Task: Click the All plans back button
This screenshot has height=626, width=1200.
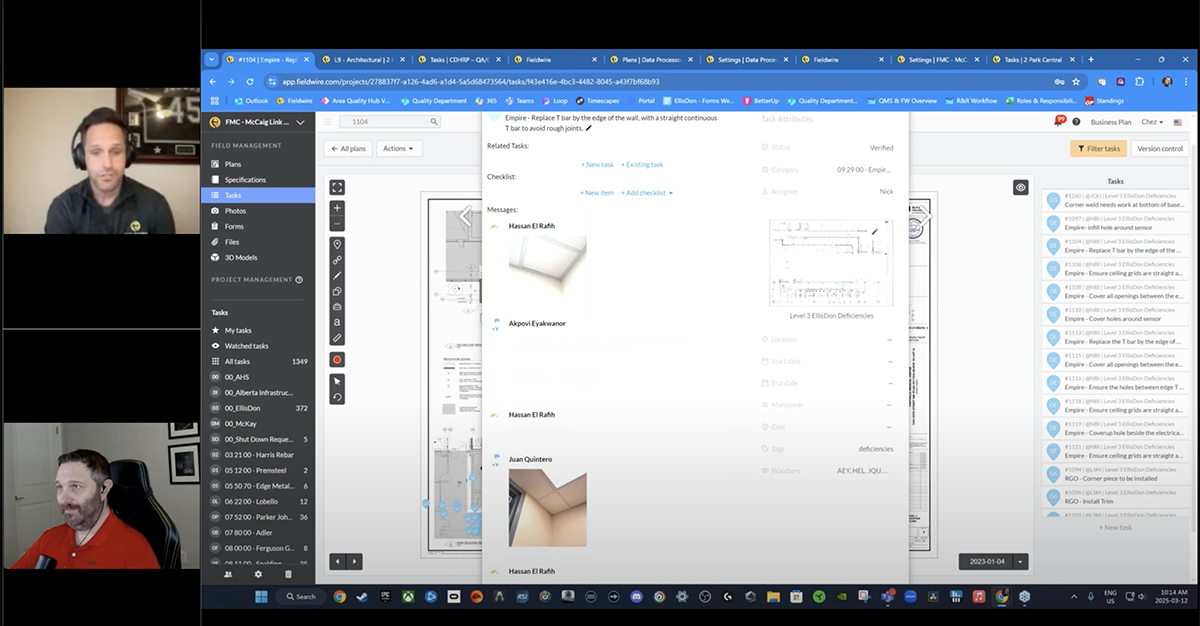Action: 347,148
